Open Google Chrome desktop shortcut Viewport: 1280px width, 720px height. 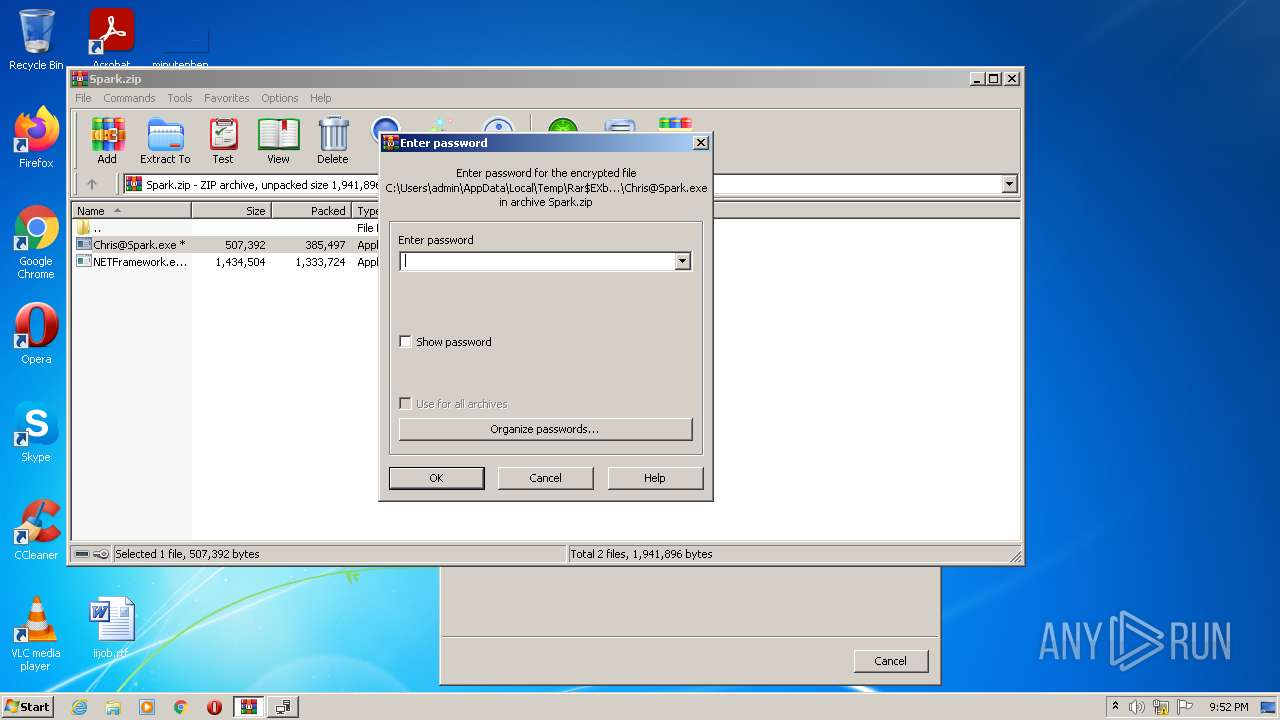[x=36, y=242]
